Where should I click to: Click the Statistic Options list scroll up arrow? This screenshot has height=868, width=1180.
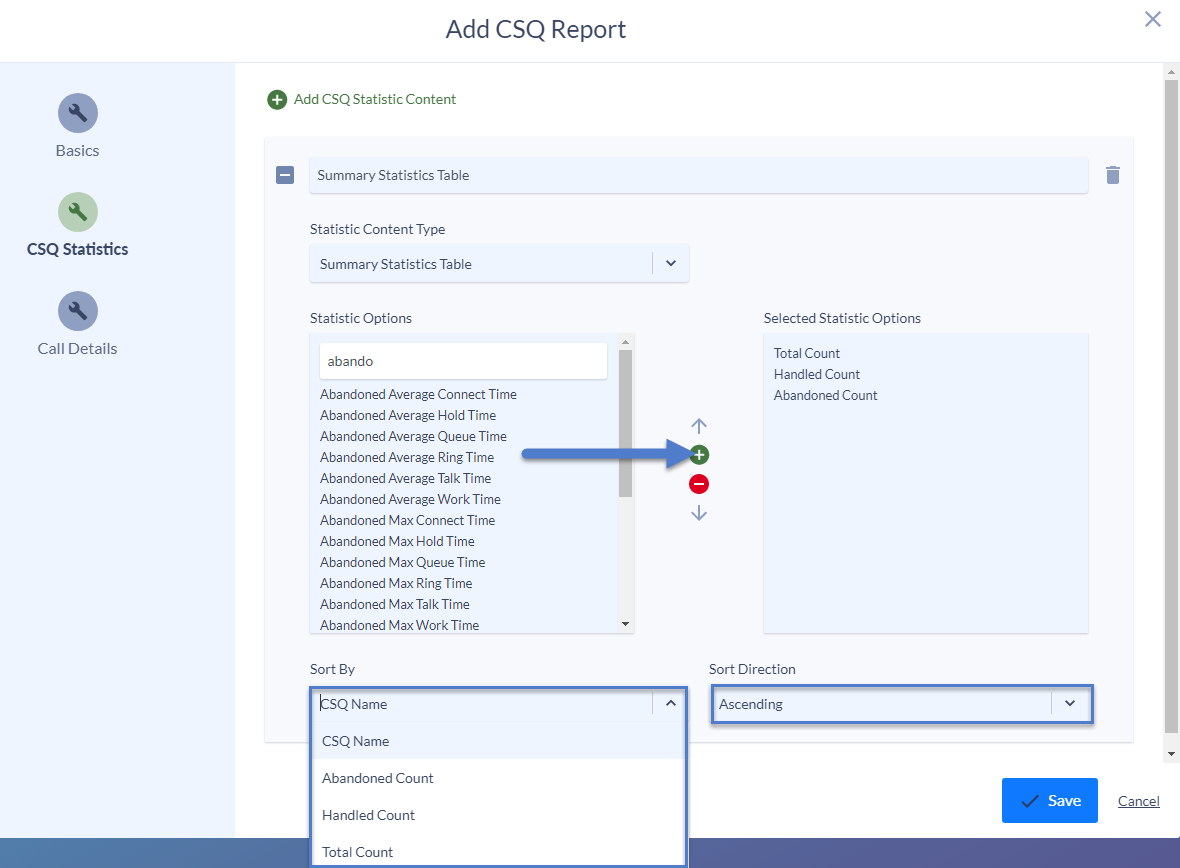point(625,342)
